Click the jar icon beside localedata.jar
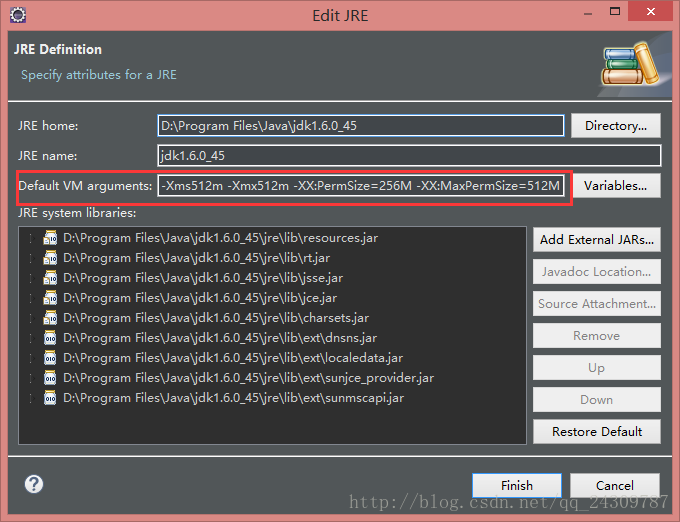This screenshot has height=522, width=680. pyautogui.click(x=50, y=357)
